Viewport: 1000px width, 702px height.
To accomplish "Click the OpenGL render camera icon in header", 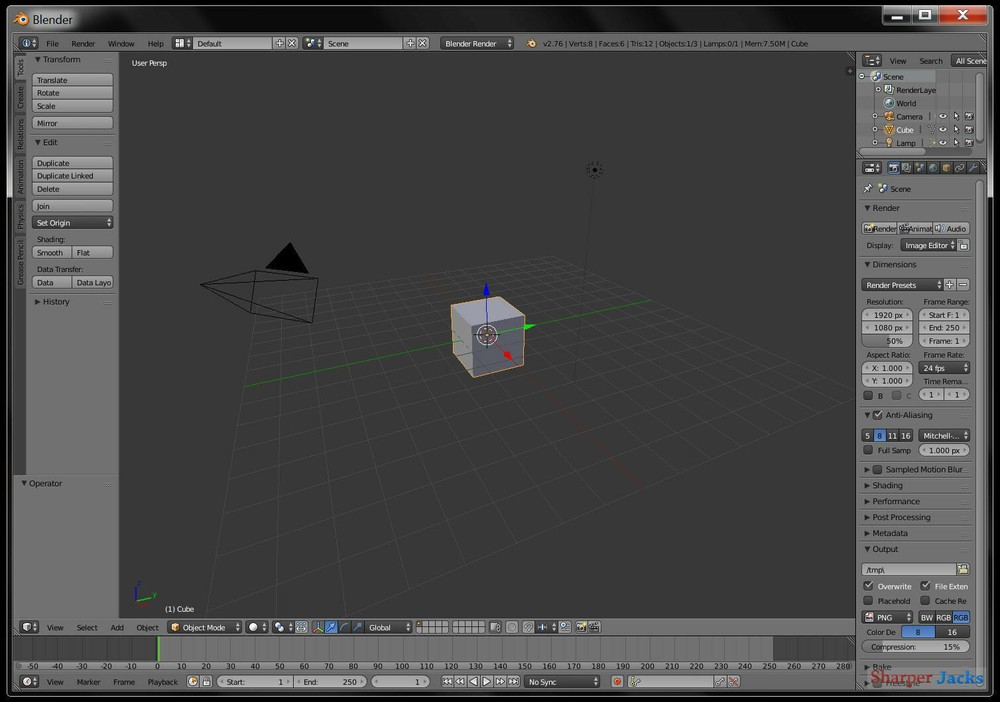I will (x=582, y=627).
